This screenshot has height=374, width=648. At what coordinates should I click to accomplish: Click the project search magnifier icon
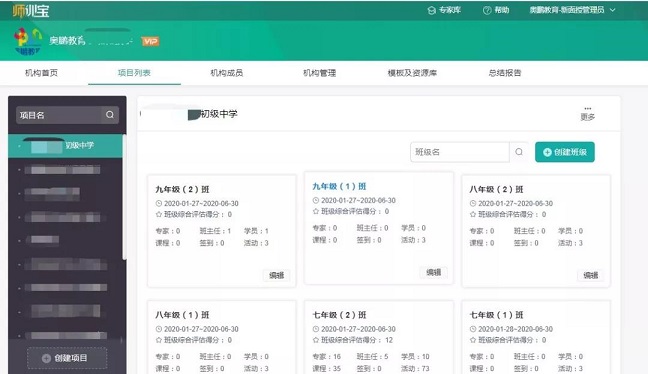110,115
